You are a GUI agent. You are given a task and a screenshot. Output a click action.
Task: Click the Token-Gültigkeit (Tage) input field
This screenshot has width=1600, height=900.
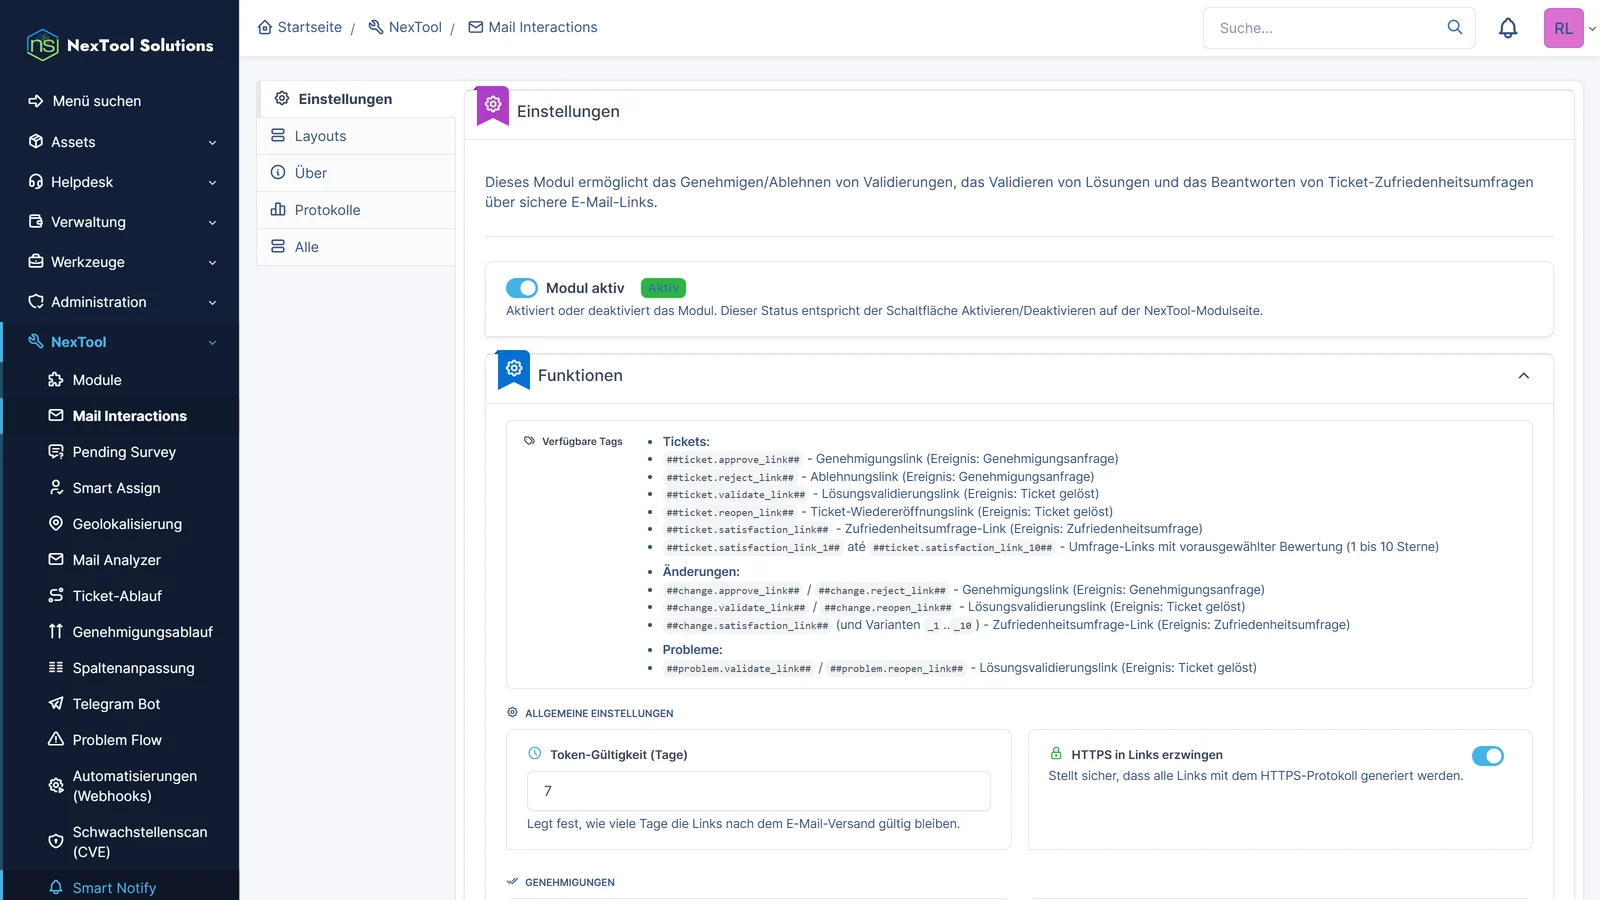pyautogui.click(x=758, y=791)
